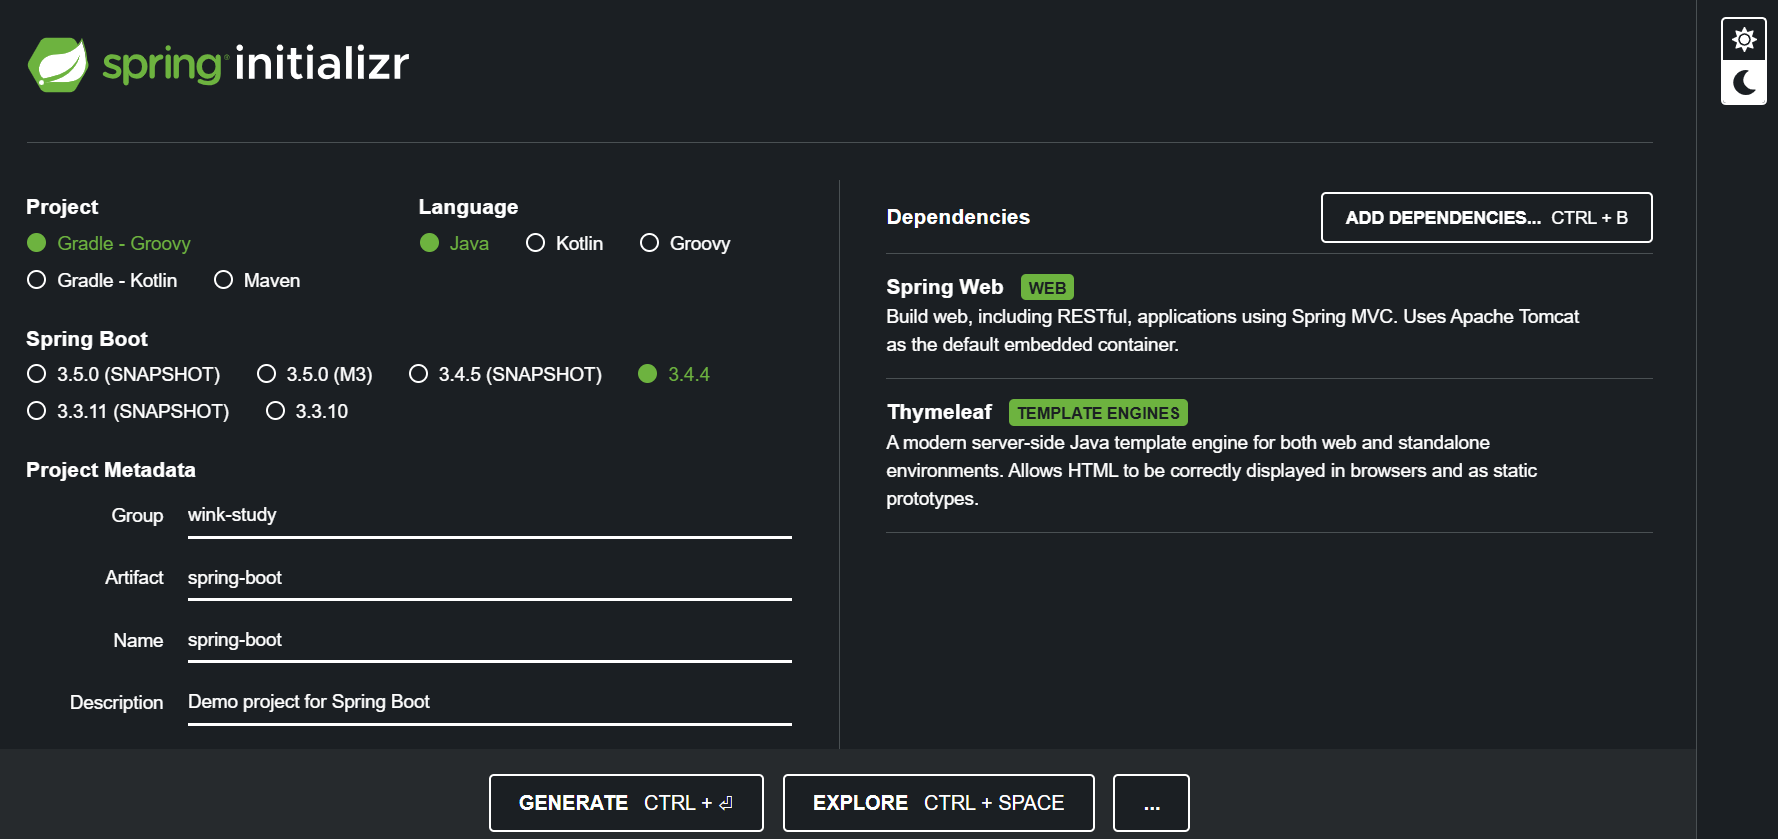Edit the Artifact field
Viewport: 1778px width, 839px height.
[490, 578]
